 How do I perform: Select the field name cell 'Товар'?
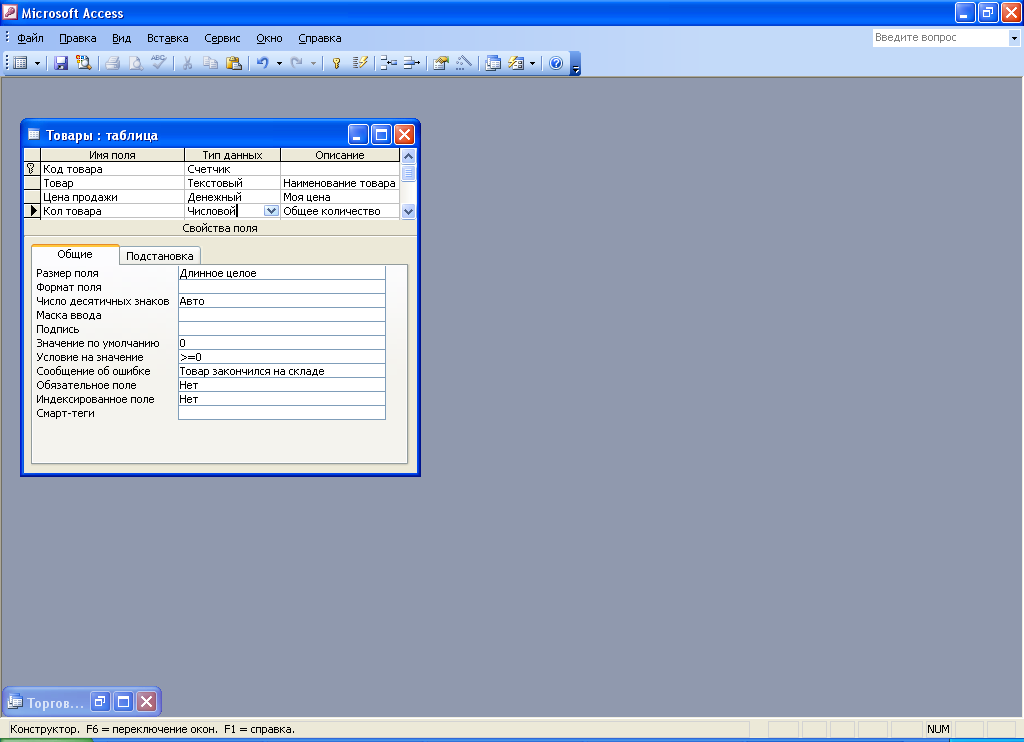[112, 183]
